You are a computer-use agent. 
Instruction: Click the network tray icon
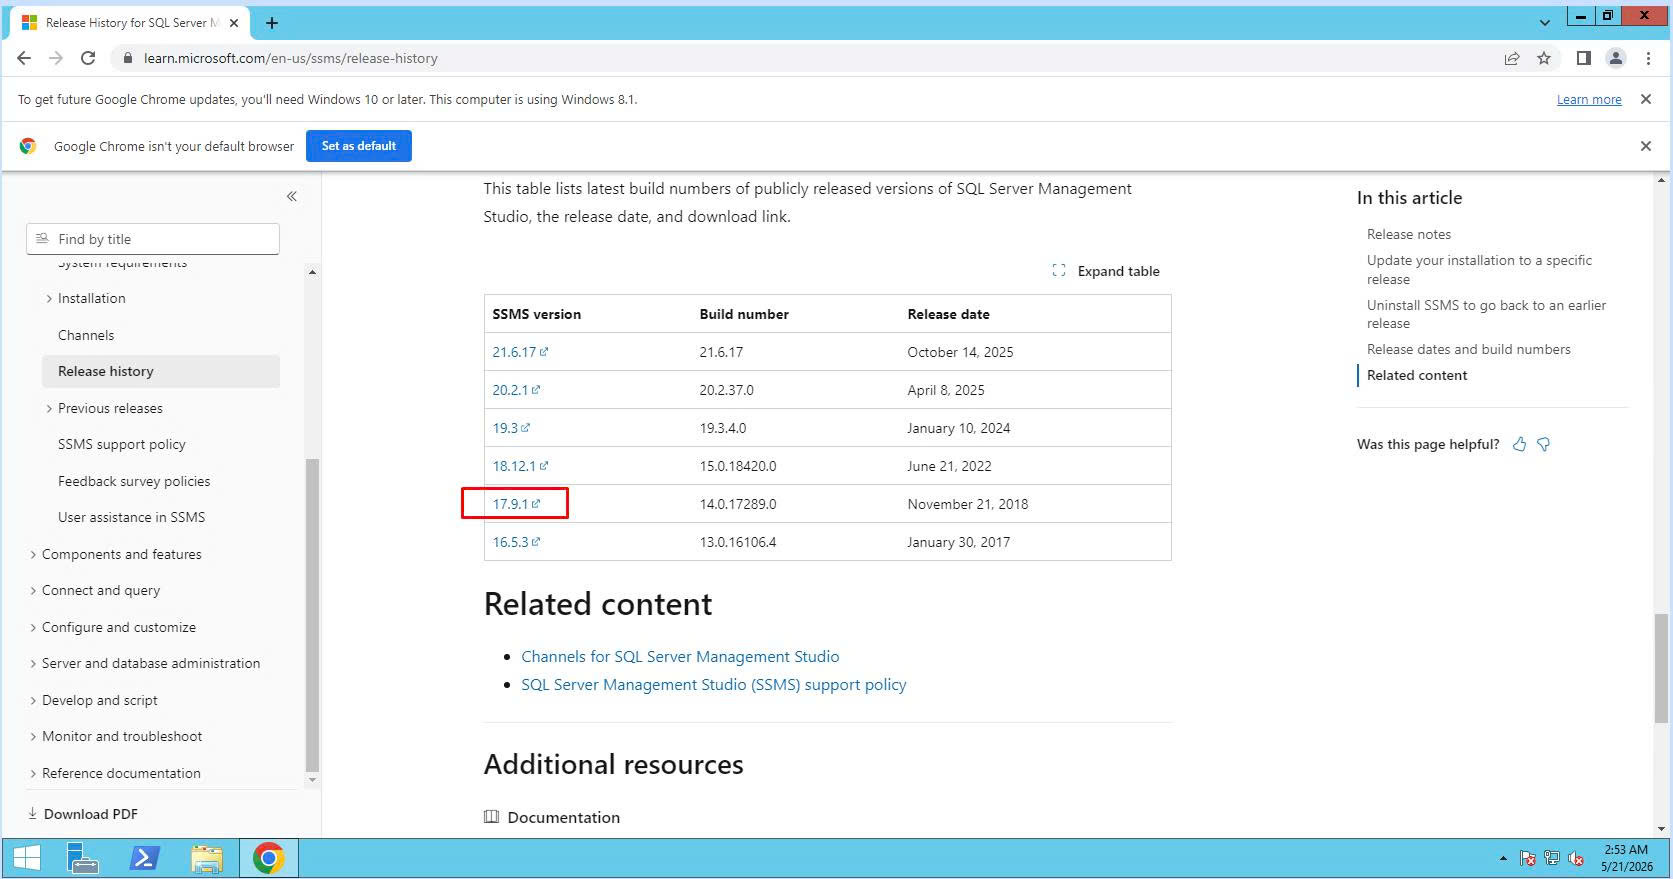(x=1552, y=858)
